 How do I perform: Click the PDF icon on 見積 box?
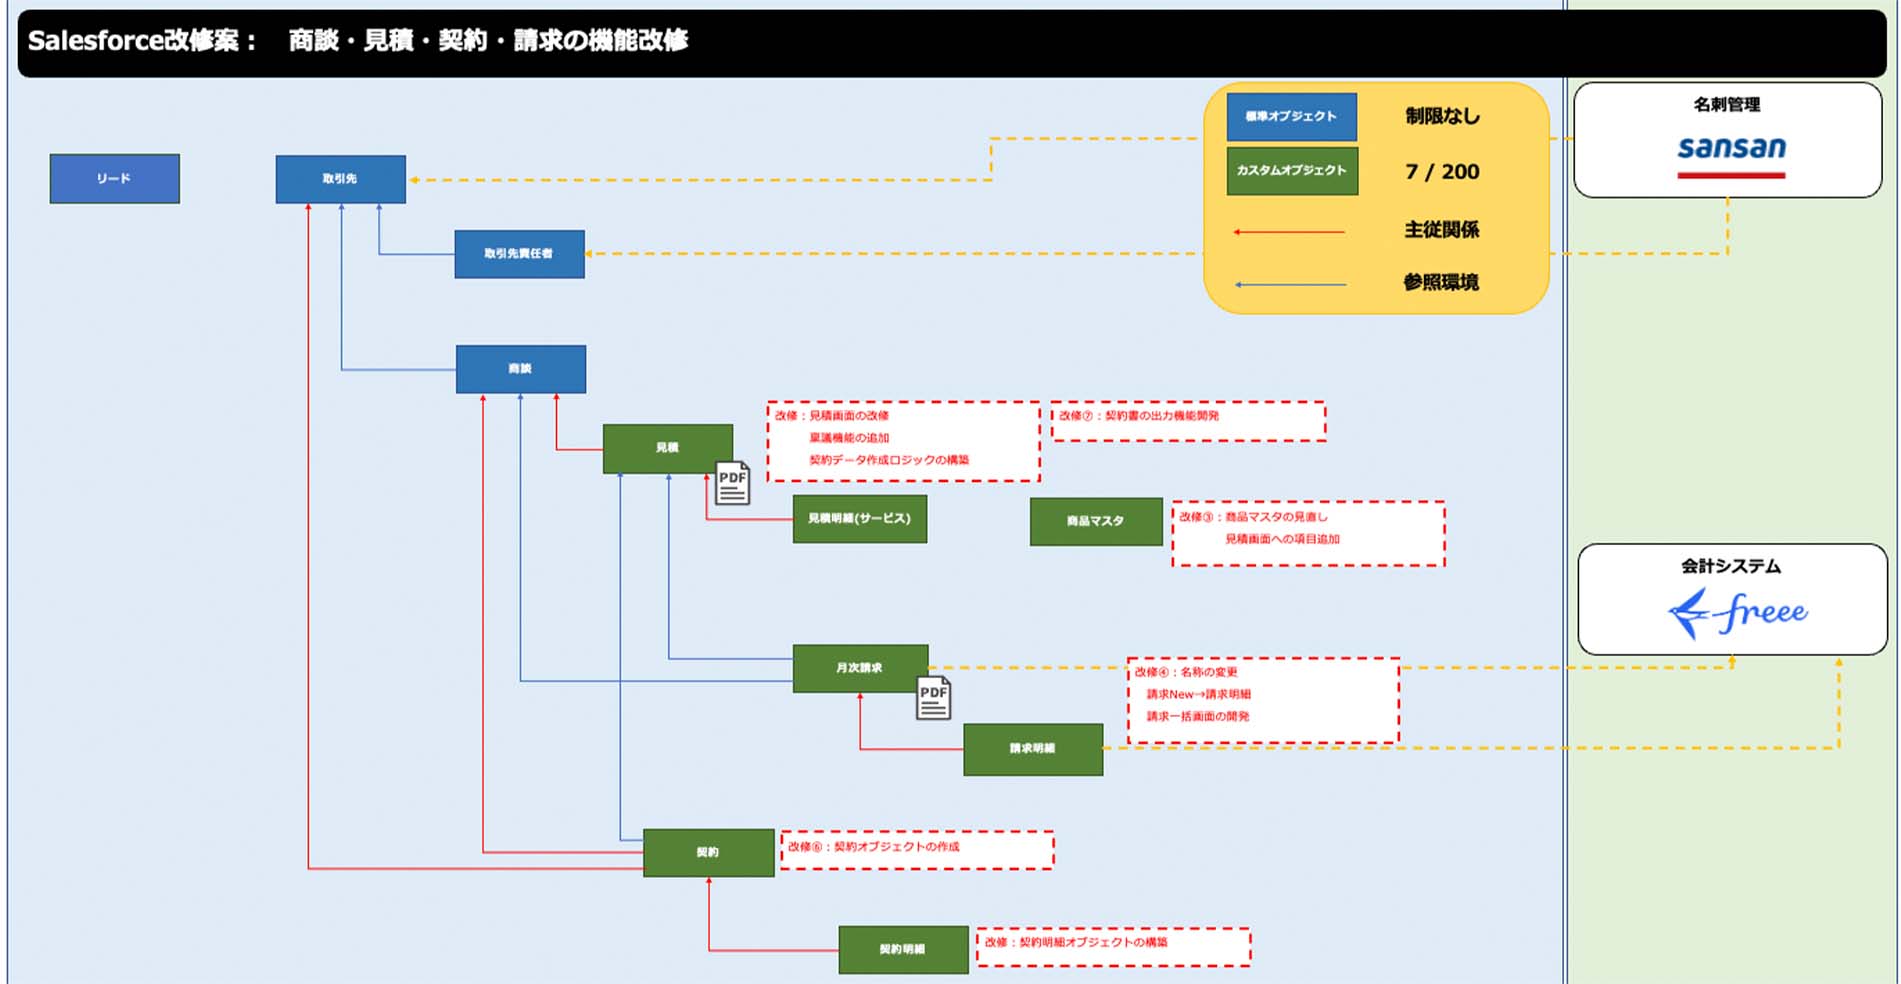[732, 484]
